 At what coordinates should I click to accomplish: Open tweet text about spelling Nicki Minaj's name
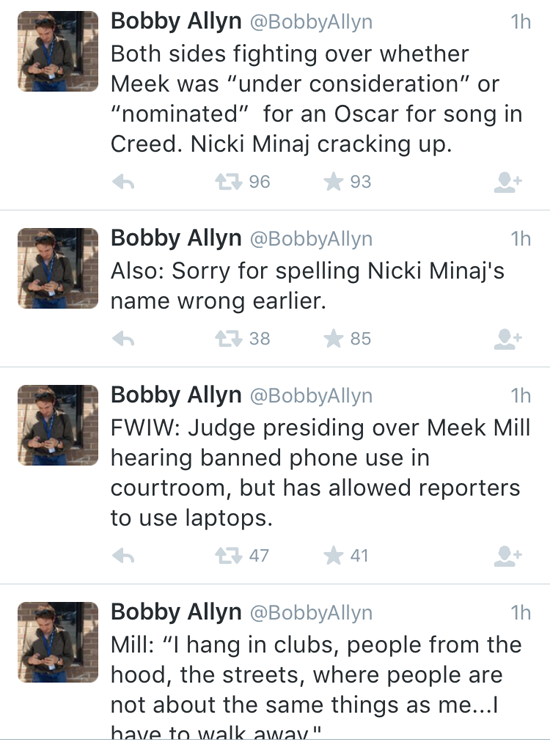click(308, 286)
